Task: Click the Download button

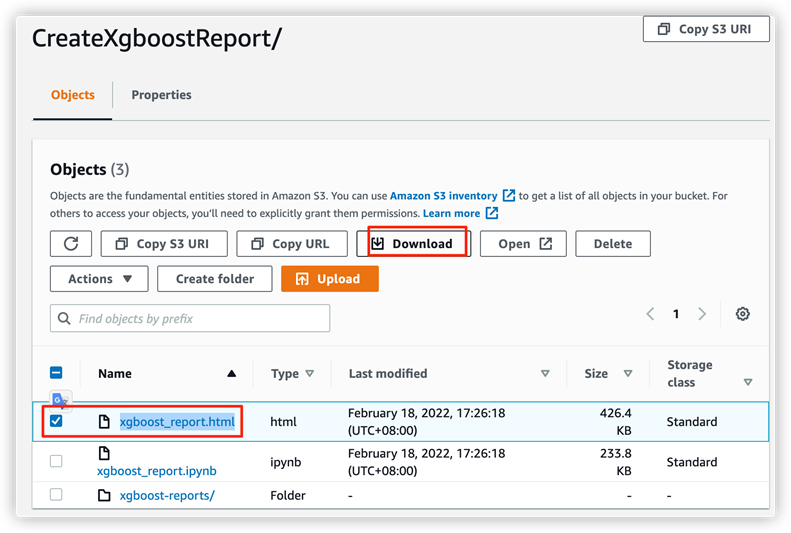Action: tap(414, 244)
